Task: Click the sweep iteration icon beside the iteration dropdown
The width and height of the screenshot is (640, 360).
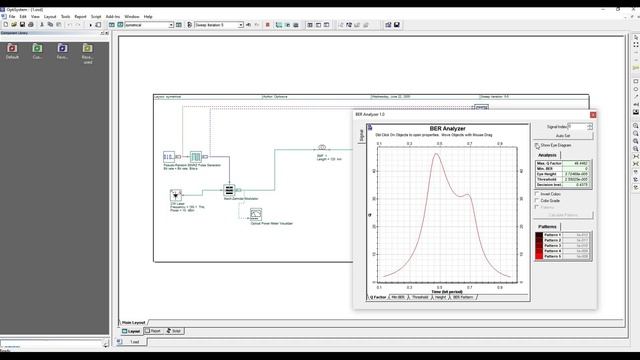Action: (x=189, y=25)
